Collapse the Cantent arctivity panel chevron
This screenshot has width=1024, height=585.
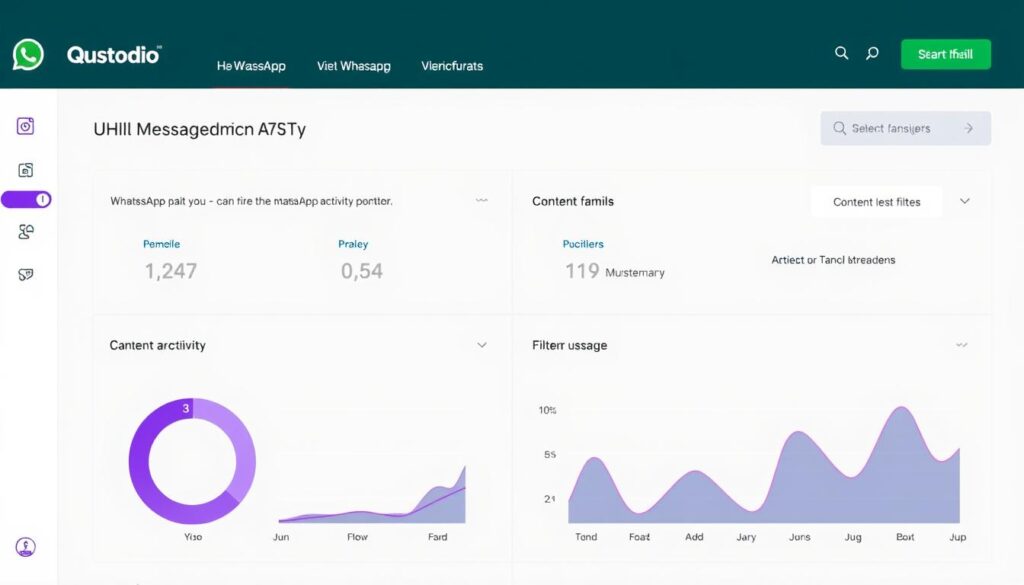(x=482, y=345)
